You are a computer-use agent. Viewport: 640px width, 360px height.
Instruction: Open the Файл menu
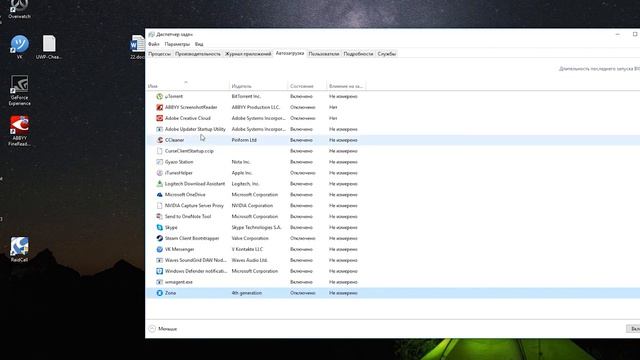tap(154, 44)
